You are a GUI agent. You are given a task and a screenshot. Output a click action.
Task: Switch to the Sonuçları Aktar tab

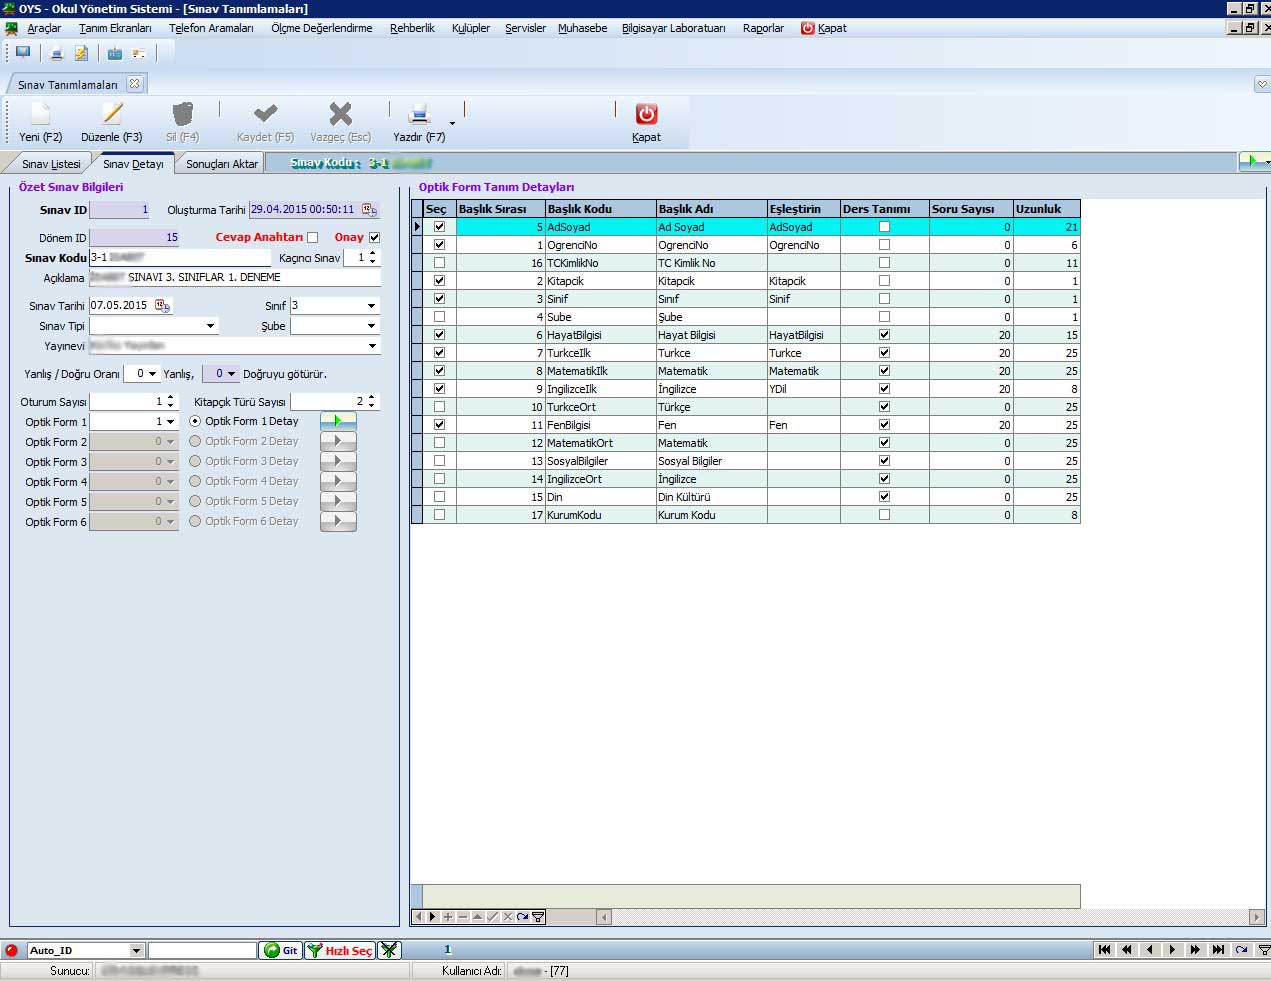click(x=222, y=163)
